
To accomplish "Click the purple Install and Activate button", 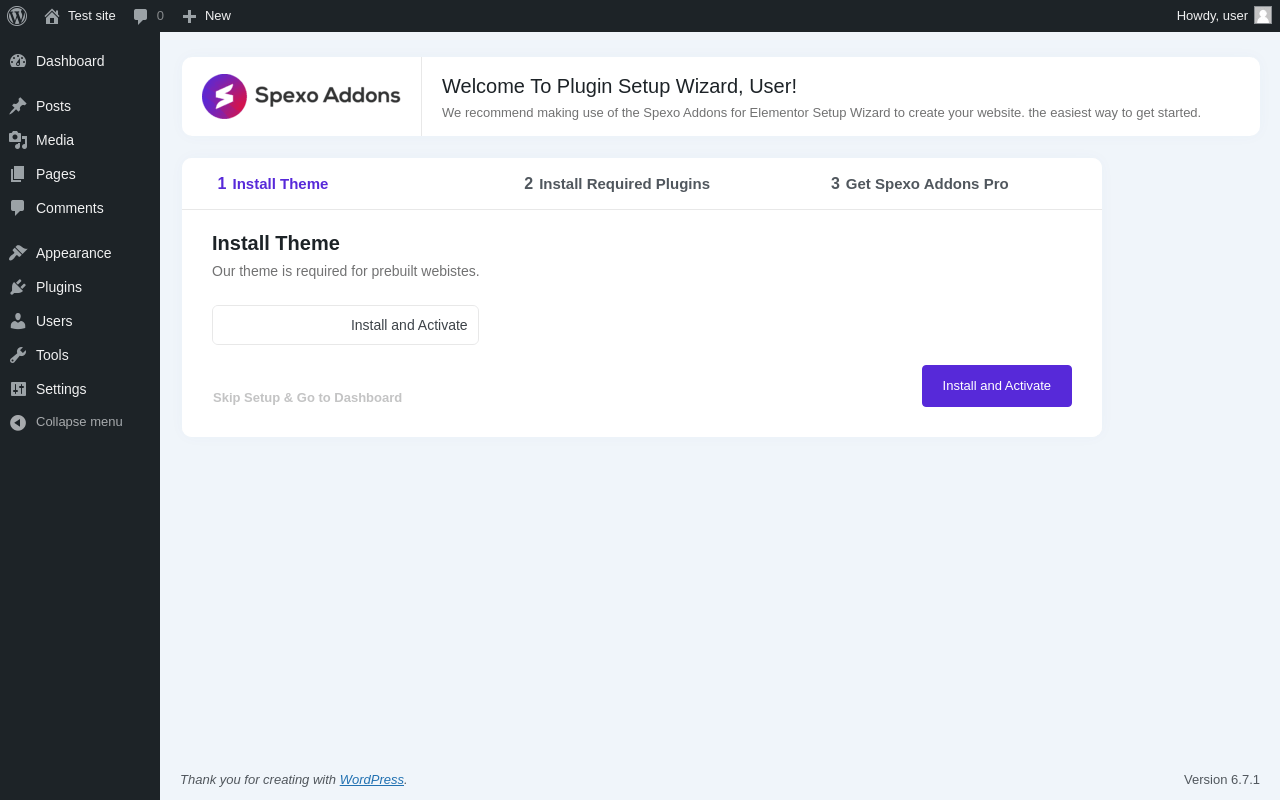I will point(997,386).
